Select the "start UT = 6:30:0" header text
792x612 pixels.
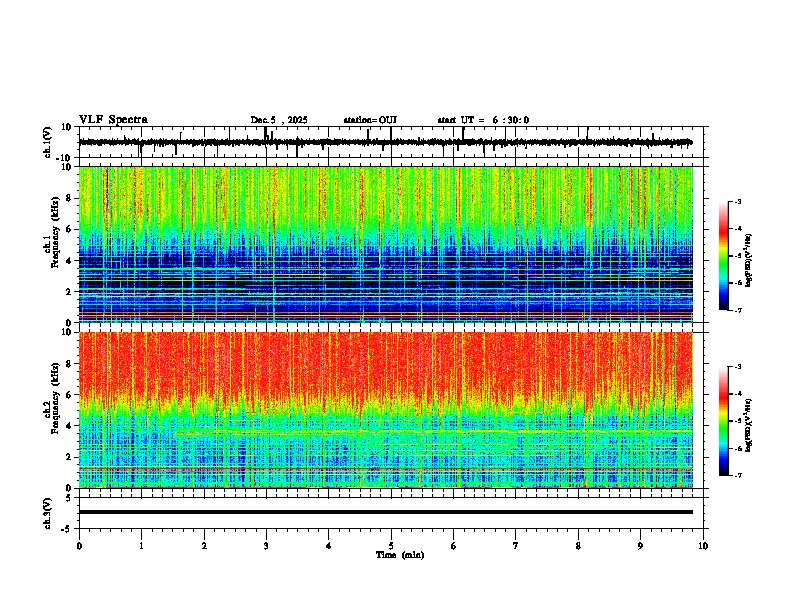pos(483,120)
